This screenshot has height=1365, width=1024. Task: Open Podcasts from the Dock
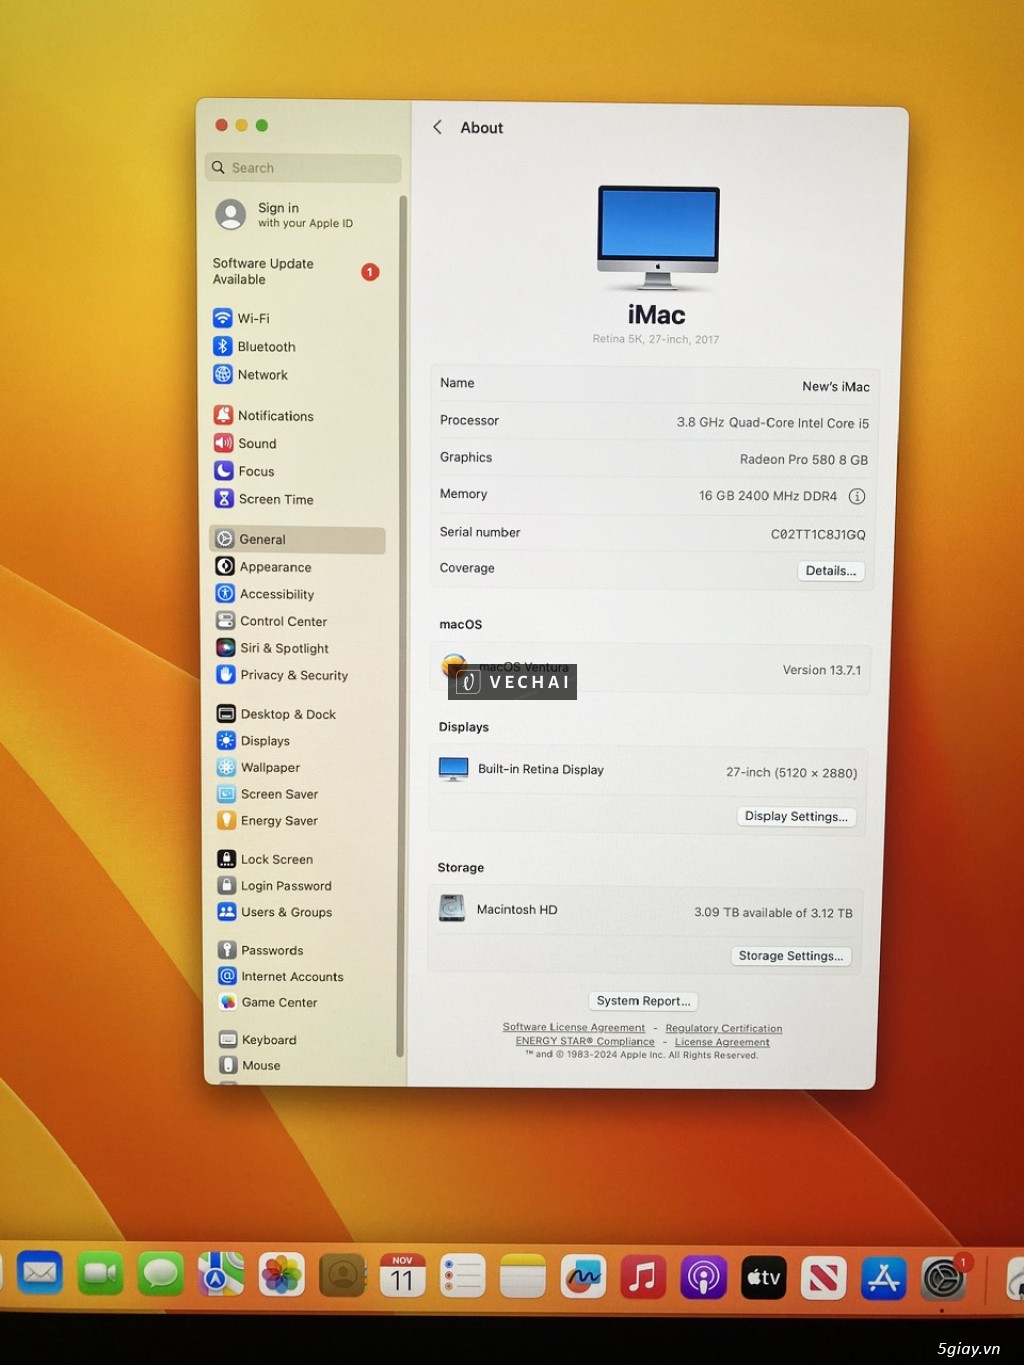pos(704,1278)
